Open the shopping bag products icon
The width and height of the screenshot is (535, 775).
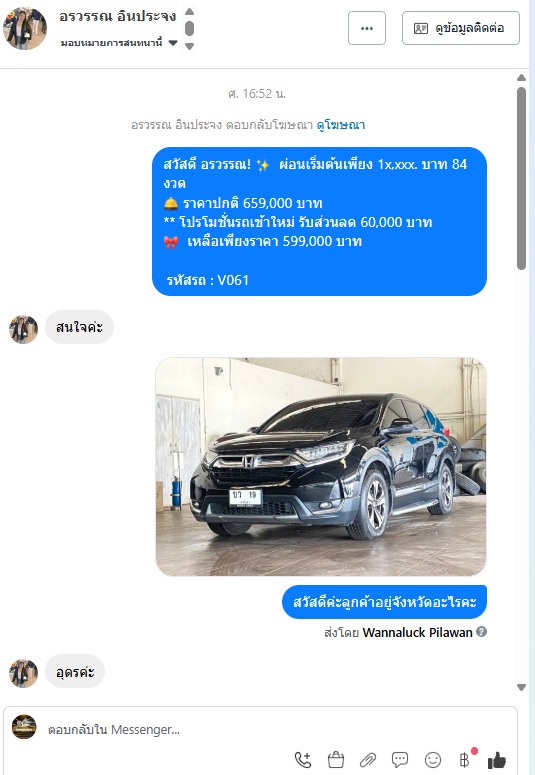click(x=336, y=759)
